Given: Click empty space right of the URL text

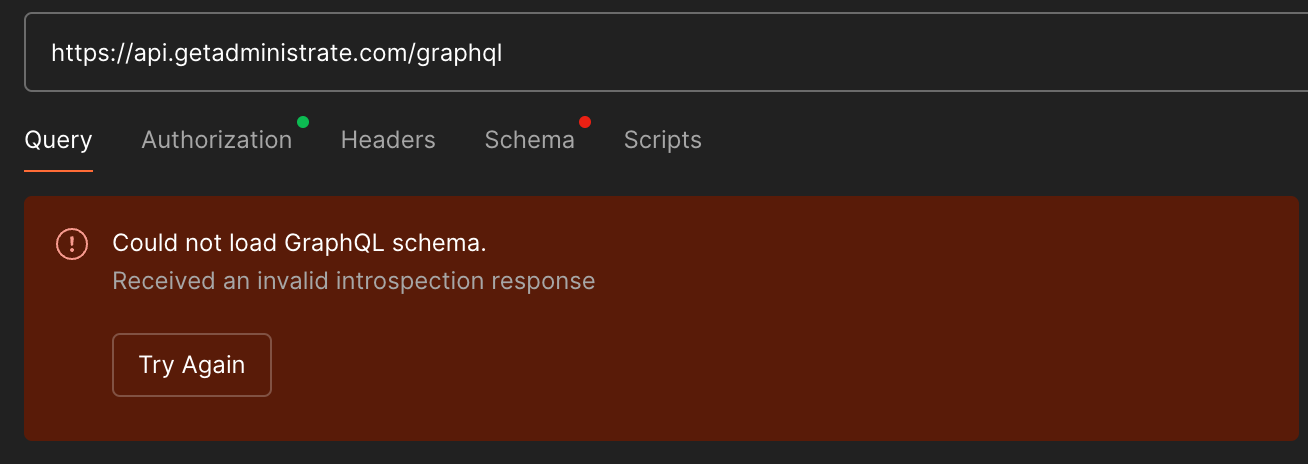Looking at the screenshot, I should coord(900,53).
